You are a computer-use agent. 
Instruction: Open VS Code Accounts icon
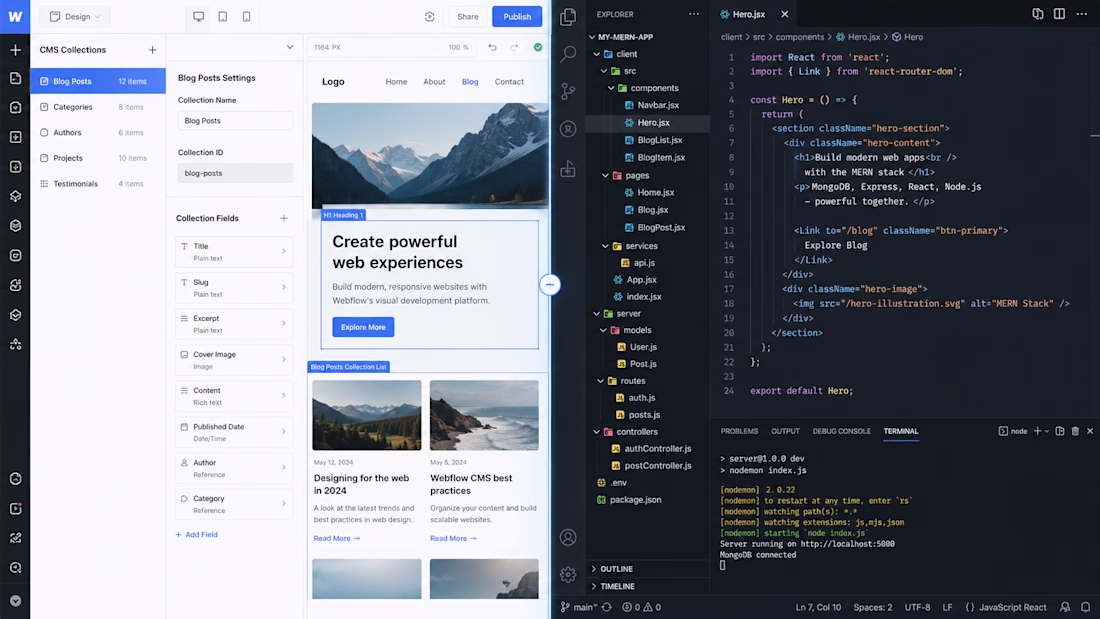click(568, 538)
